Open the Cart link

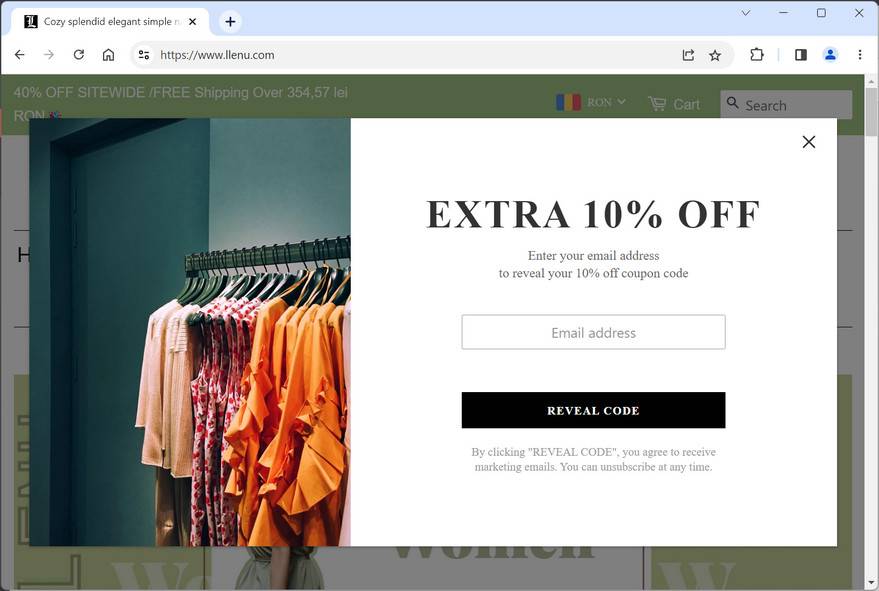point(674,104)
